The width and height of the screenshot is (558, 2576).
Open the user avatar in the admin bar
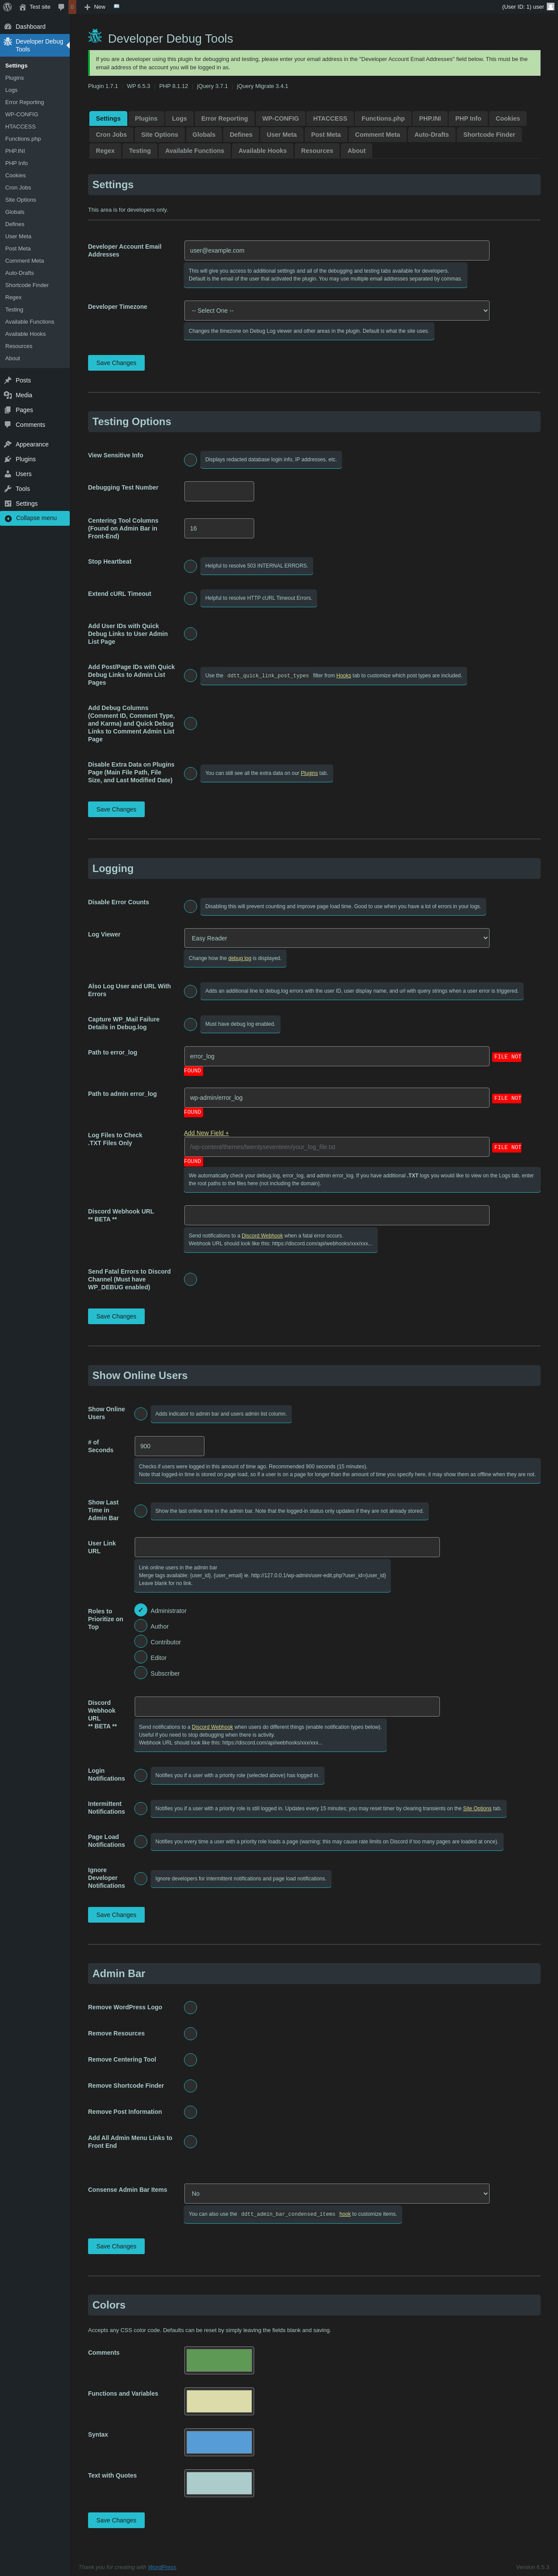point(550,7)
